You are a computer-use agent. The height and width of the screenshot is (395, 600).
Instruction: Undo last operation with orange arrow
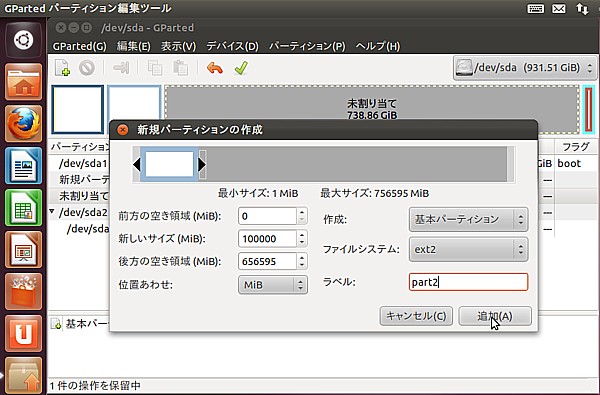tap(215, 68)
